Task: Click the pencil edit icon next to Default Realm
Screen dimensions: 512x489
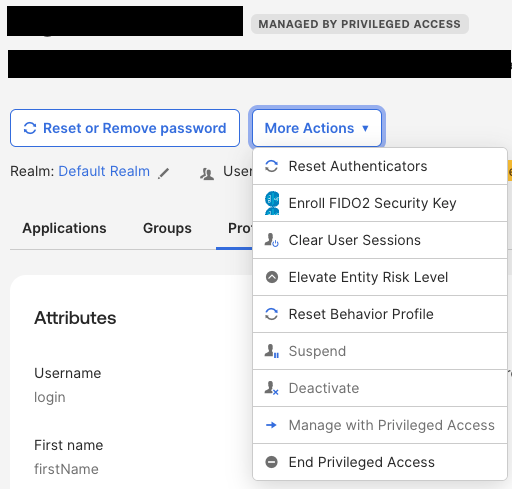Action: point(163,173)
